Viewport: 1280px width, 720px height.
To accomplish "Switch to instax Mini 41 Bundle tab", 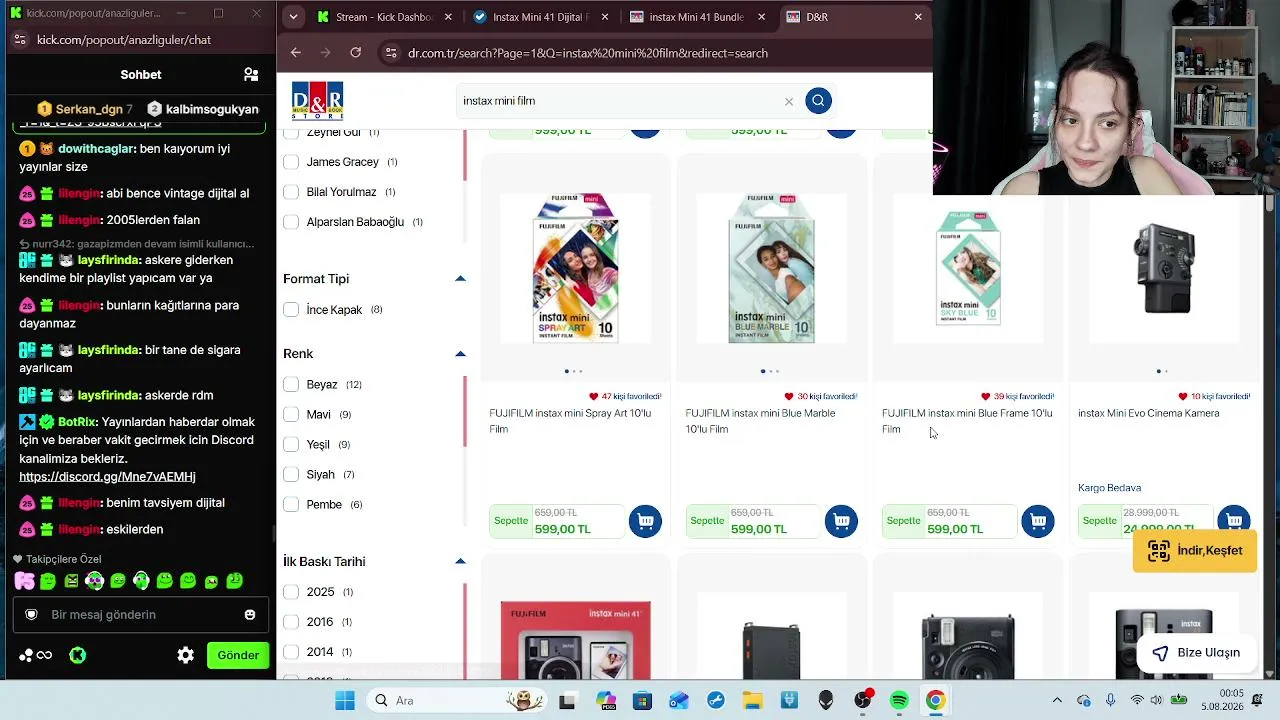I will tap(699, 17).
